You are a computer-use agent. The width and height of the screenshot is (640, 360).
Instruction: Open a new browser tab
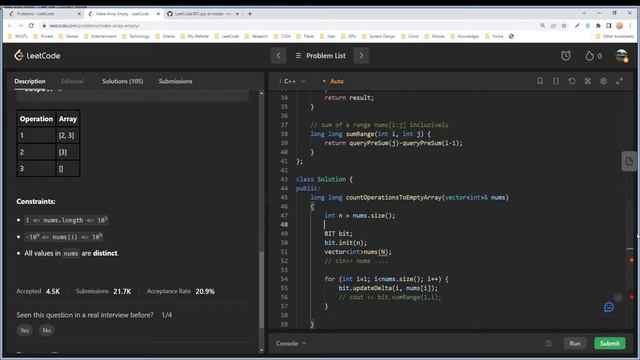tap(250, 13)
